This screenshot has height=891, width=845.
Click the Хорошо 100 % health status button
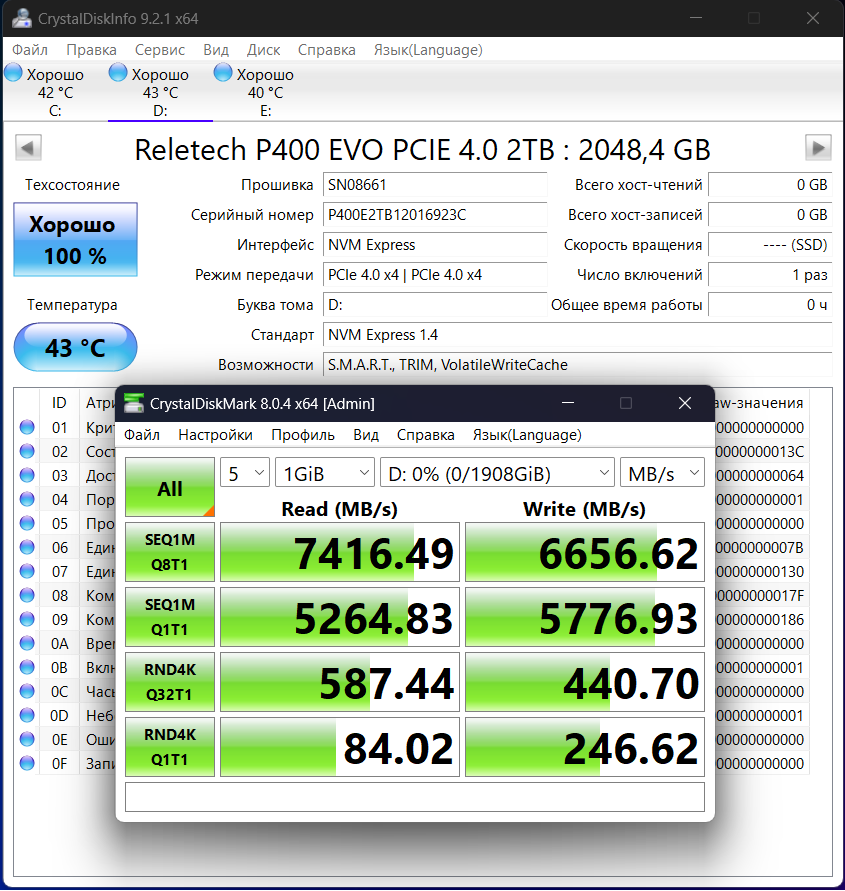pyautogui.click(x=76, y=239)
